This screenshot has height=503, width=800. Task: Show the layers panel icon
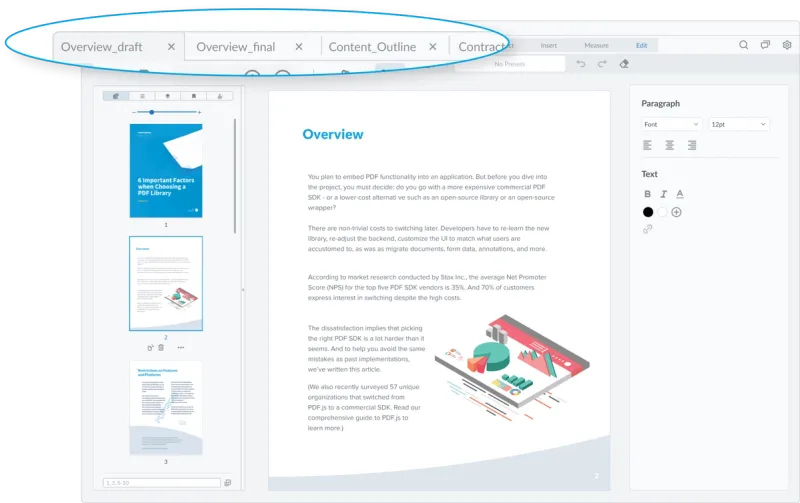point(168,96)
